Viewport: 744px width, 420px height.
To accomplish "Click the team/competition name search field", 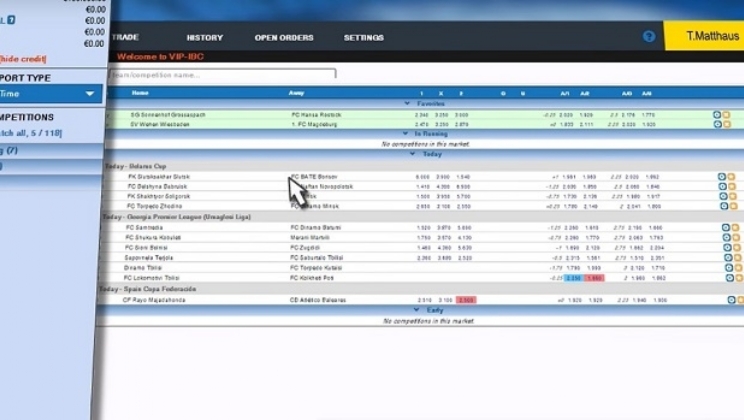I will point(222,73).
